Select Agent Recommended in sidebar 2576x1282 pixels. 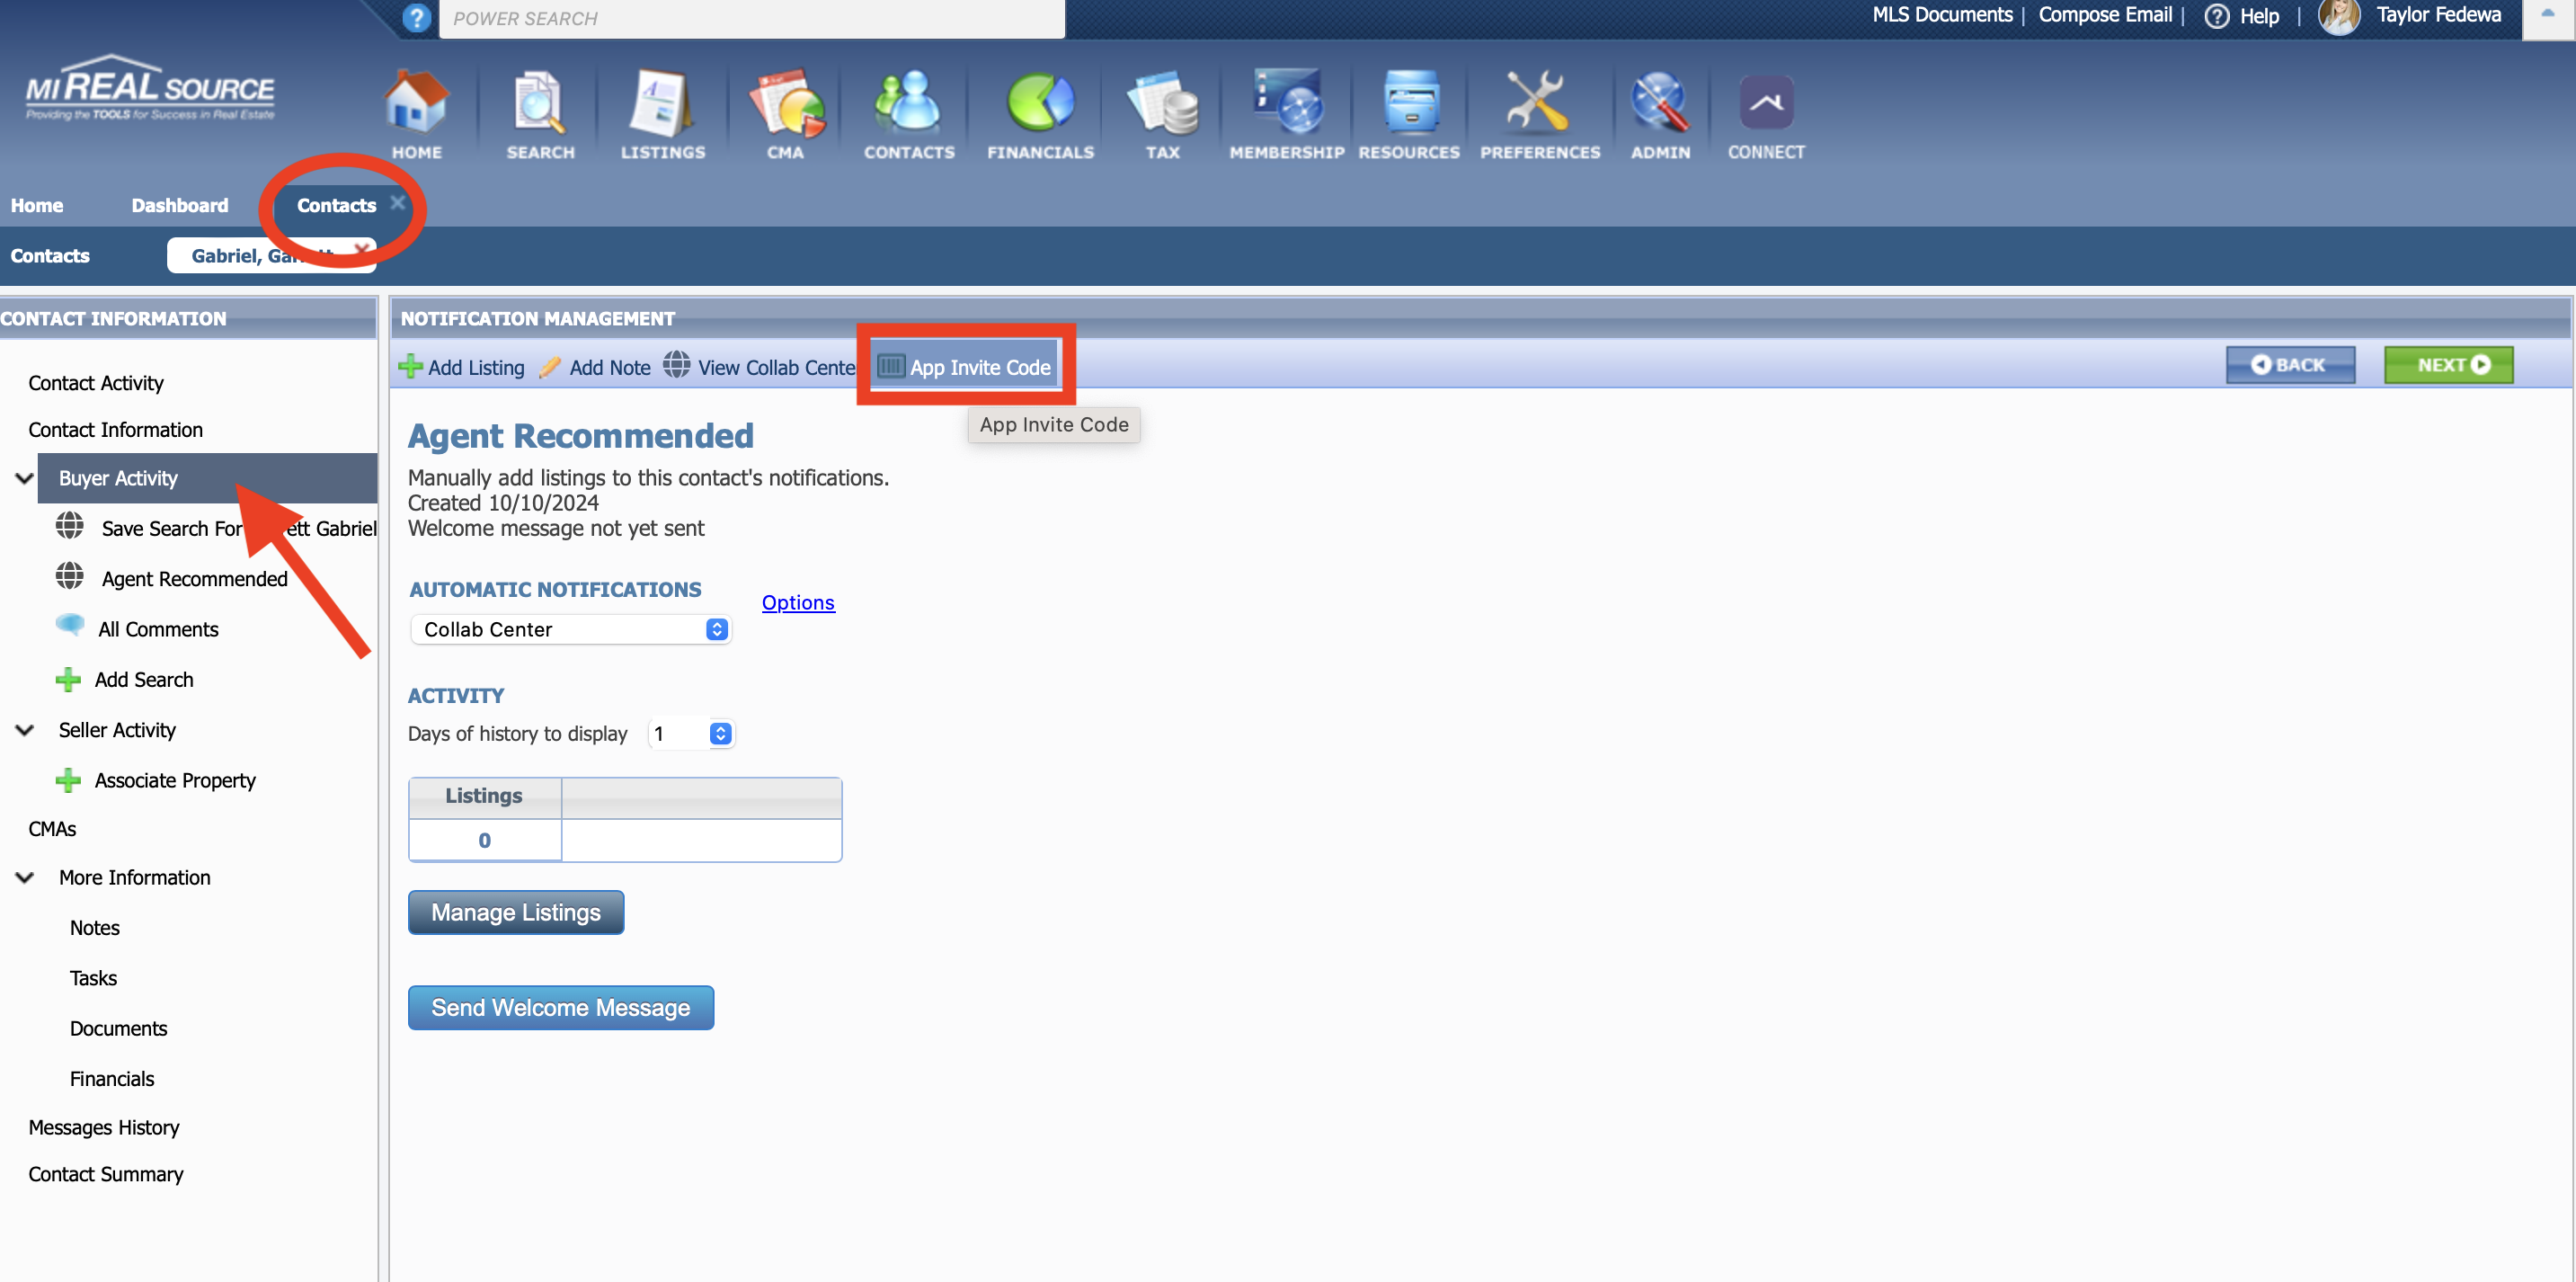(x=194, y=579)
